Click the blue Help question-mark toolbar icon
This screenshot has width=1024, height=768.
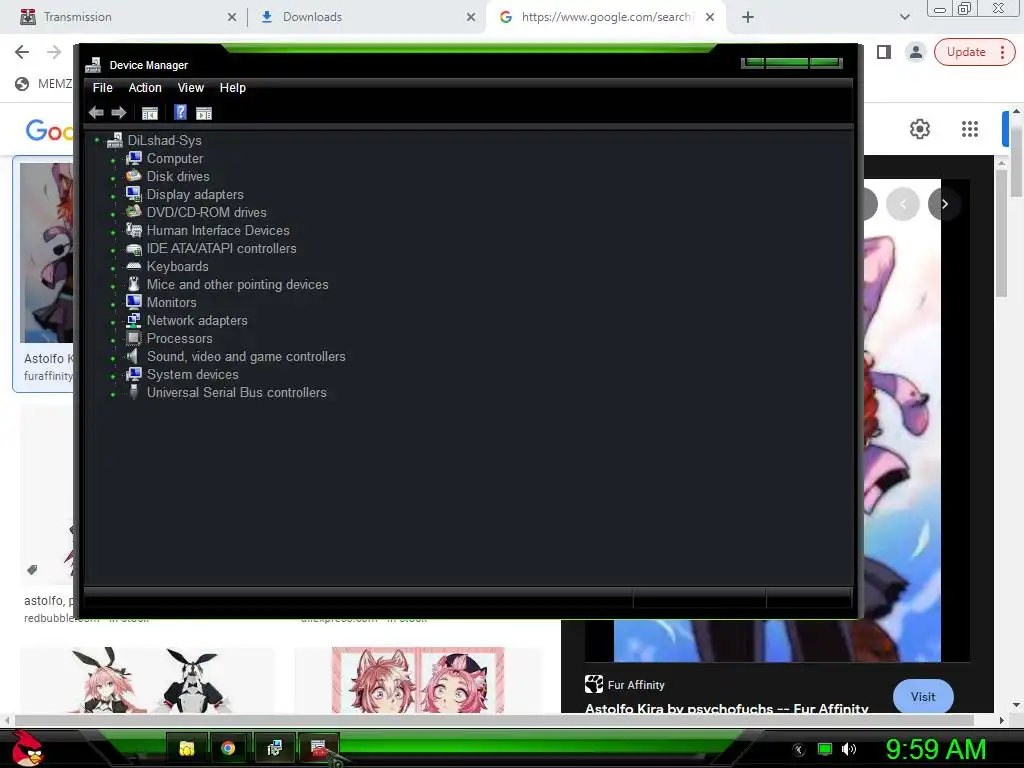click(180, 112)
